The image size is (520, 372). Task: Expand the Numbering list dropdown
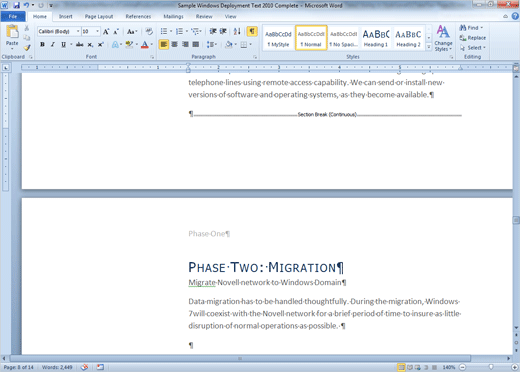[187, 31]
